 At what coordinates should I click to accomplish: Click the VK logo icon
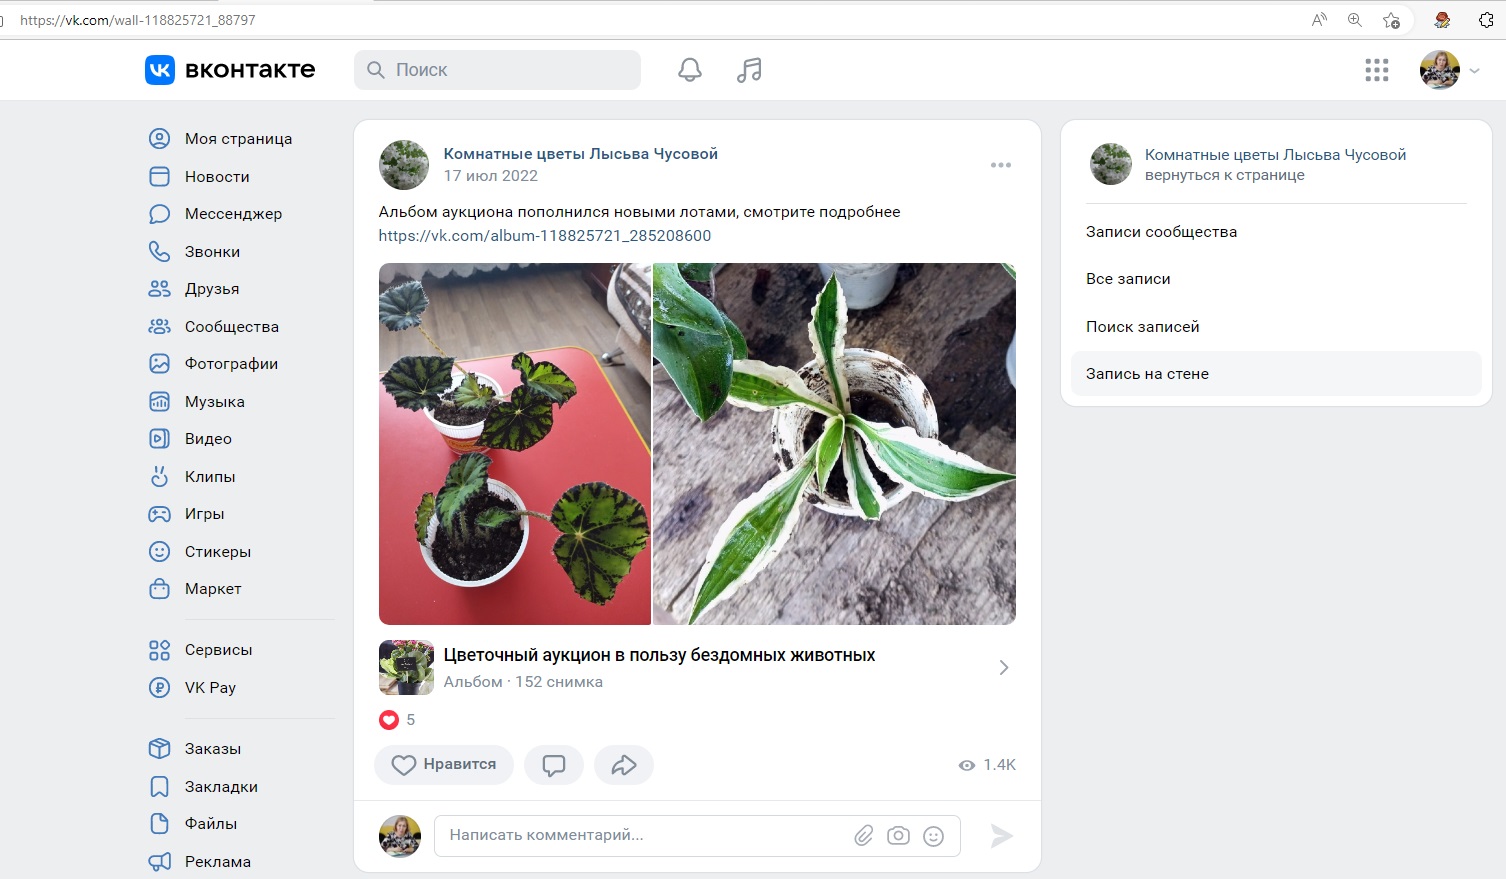(160, 70)
